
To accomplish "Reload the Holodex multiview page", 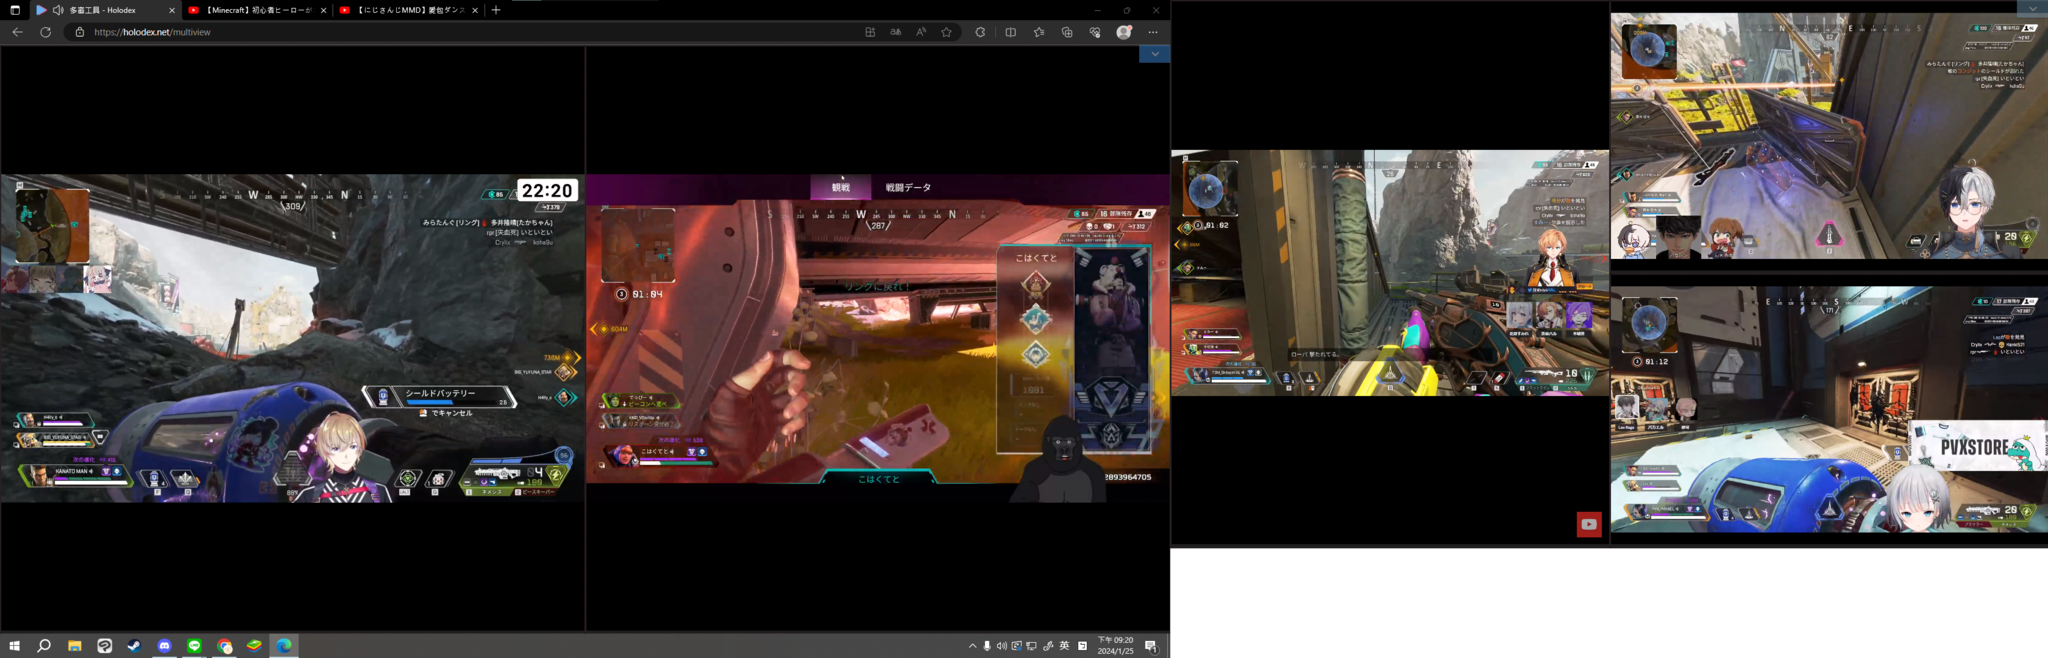I will tap(46, 32).
